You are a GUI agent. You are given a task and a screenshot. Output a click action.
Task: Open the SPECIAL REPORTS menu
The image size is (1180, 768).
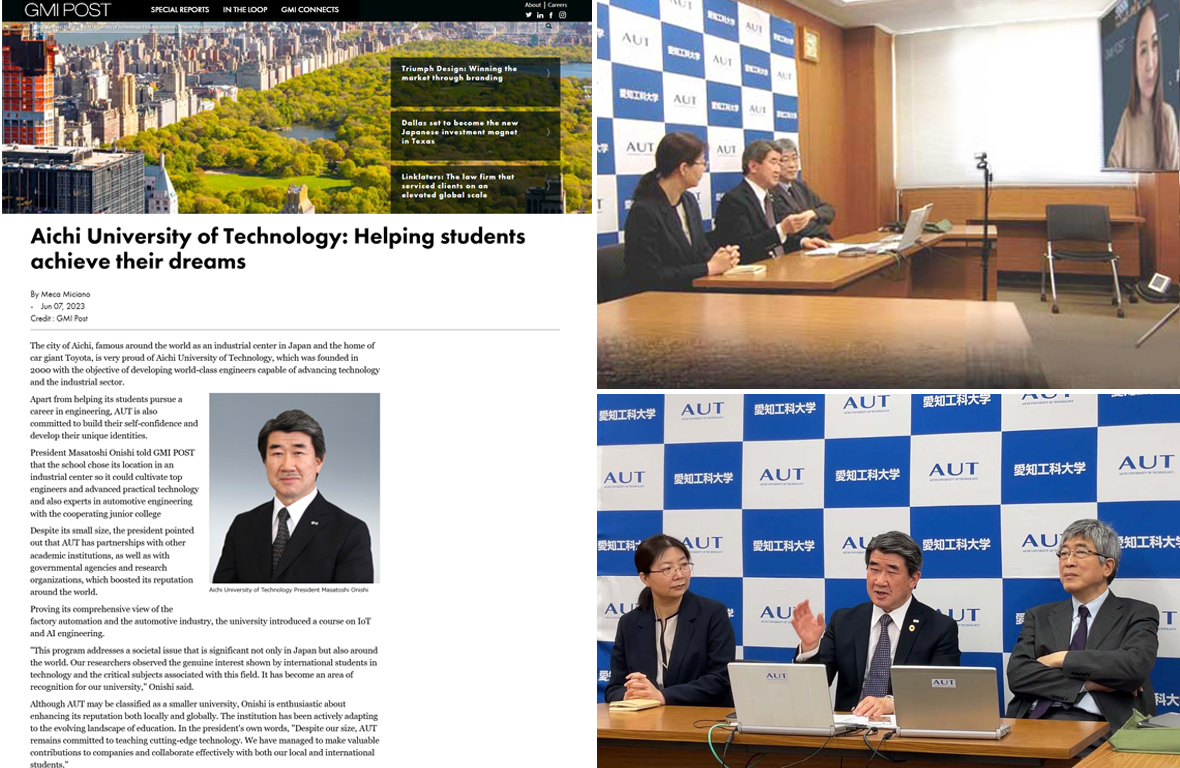[x=180, y=10]
